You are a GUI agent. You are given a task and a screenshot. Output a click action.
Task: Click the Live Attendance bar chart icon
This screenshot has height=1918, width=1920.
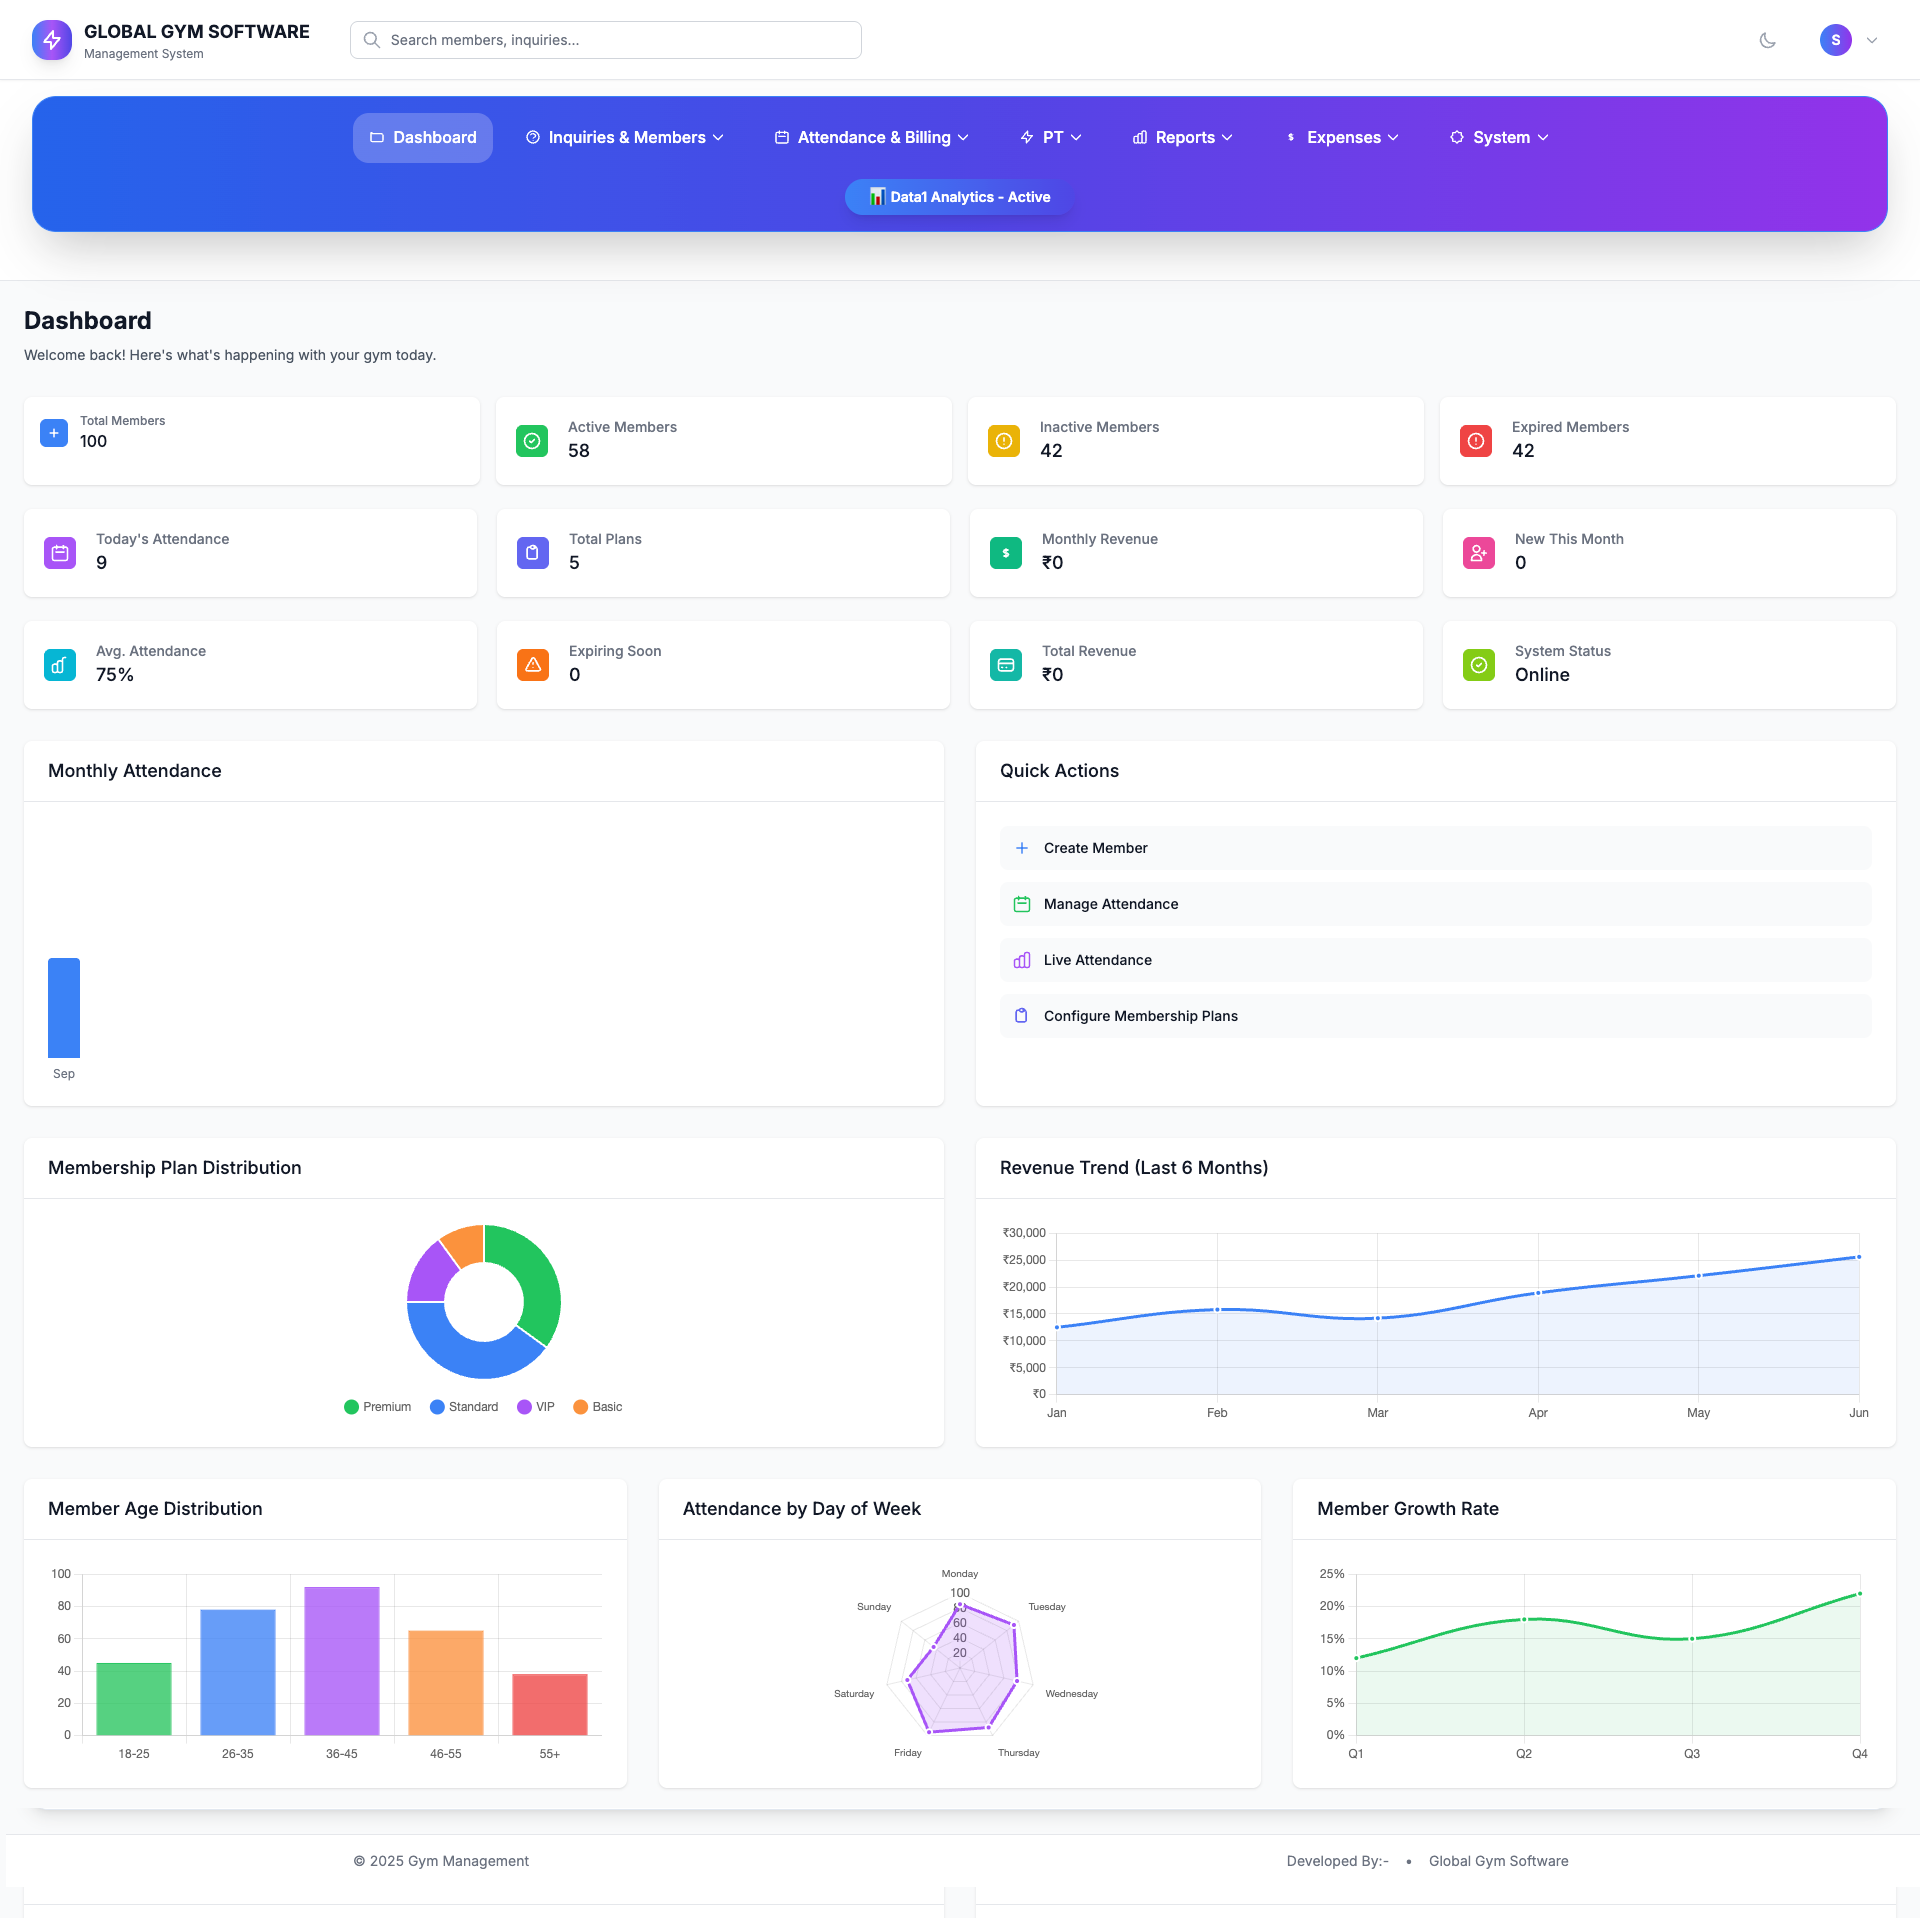1022,960
